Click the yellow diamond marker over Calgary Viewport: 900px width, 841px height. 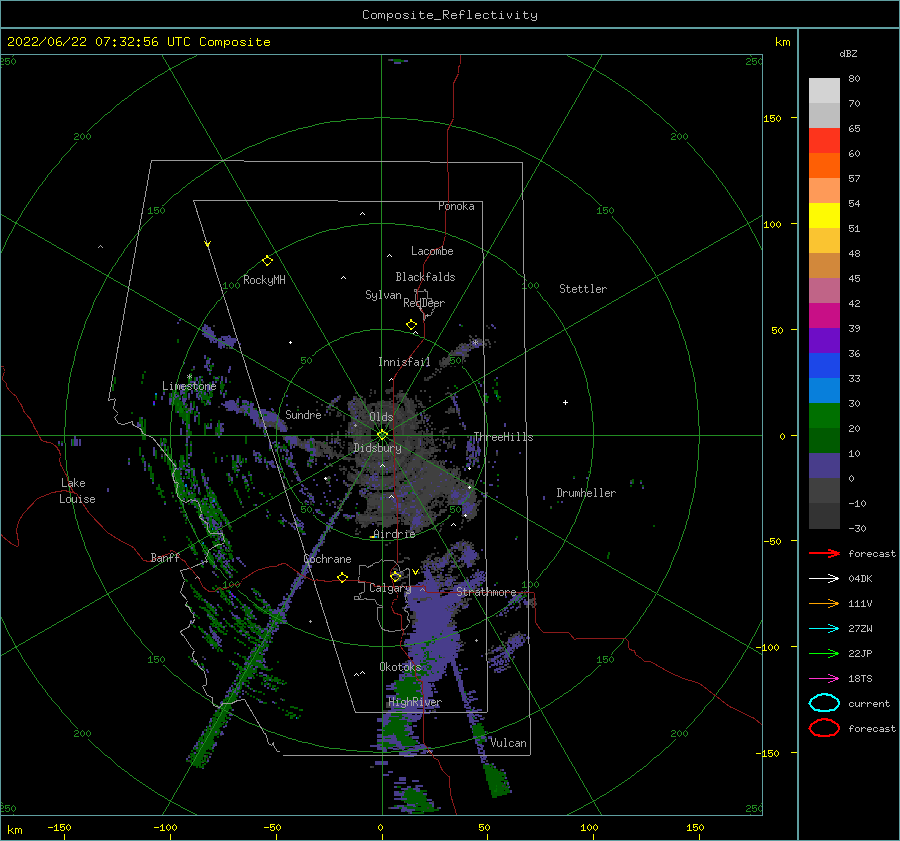(x=395, y=576)
